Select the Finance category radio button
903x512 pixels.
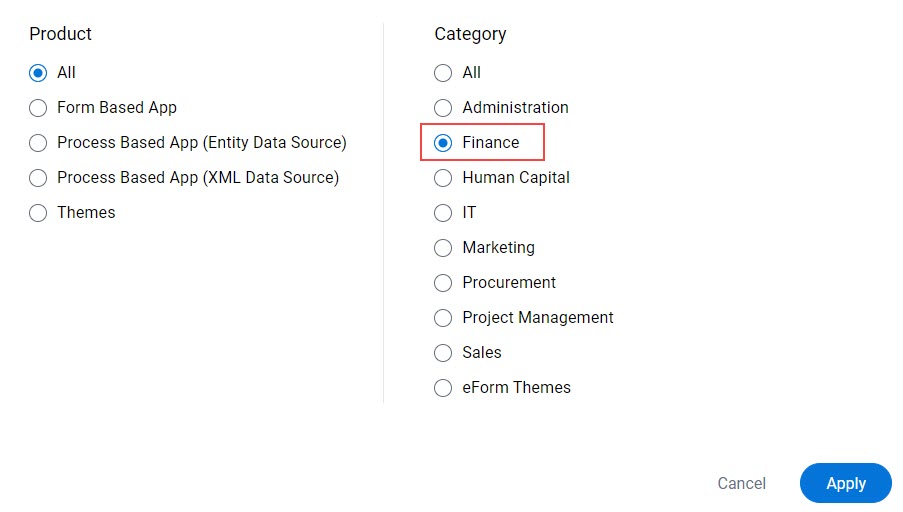[443, 143]
